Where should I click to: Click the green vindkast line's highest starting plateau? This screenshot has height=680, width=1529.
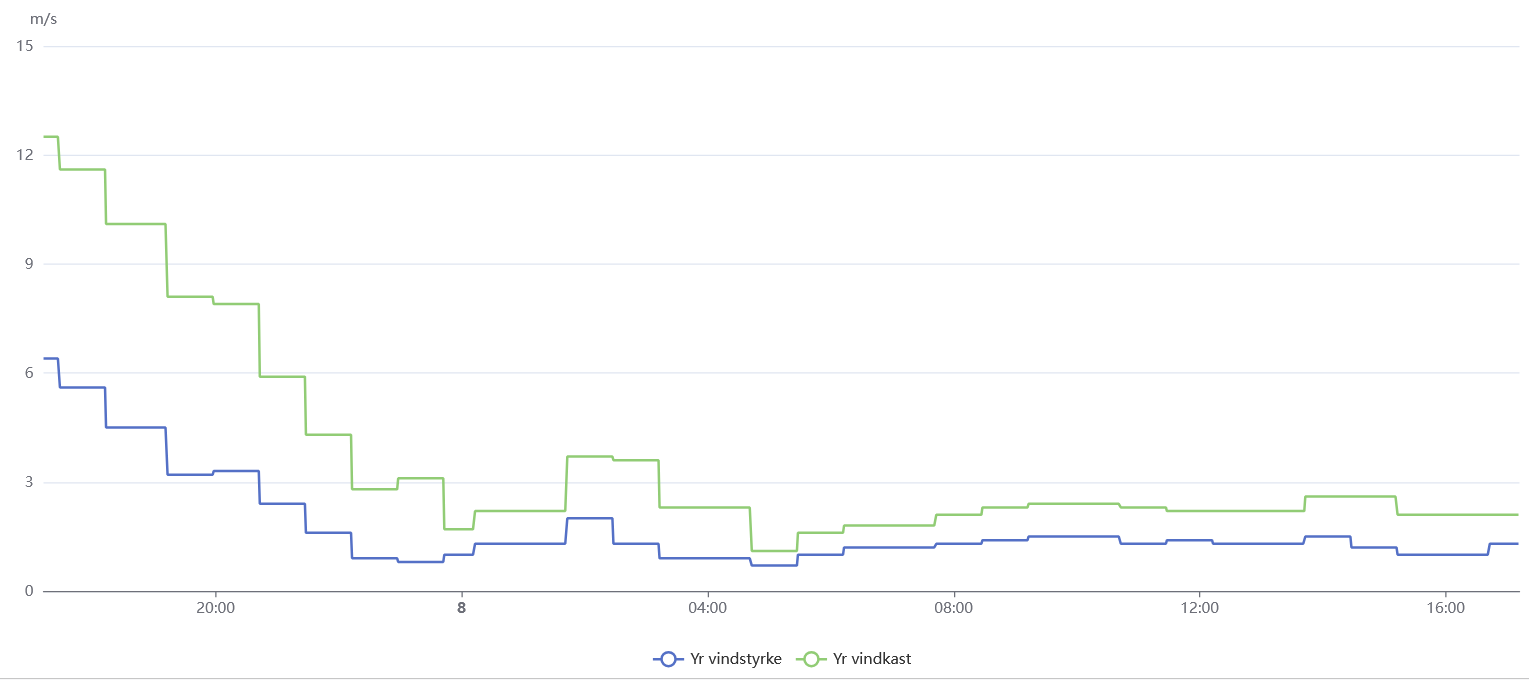(51, 136)
